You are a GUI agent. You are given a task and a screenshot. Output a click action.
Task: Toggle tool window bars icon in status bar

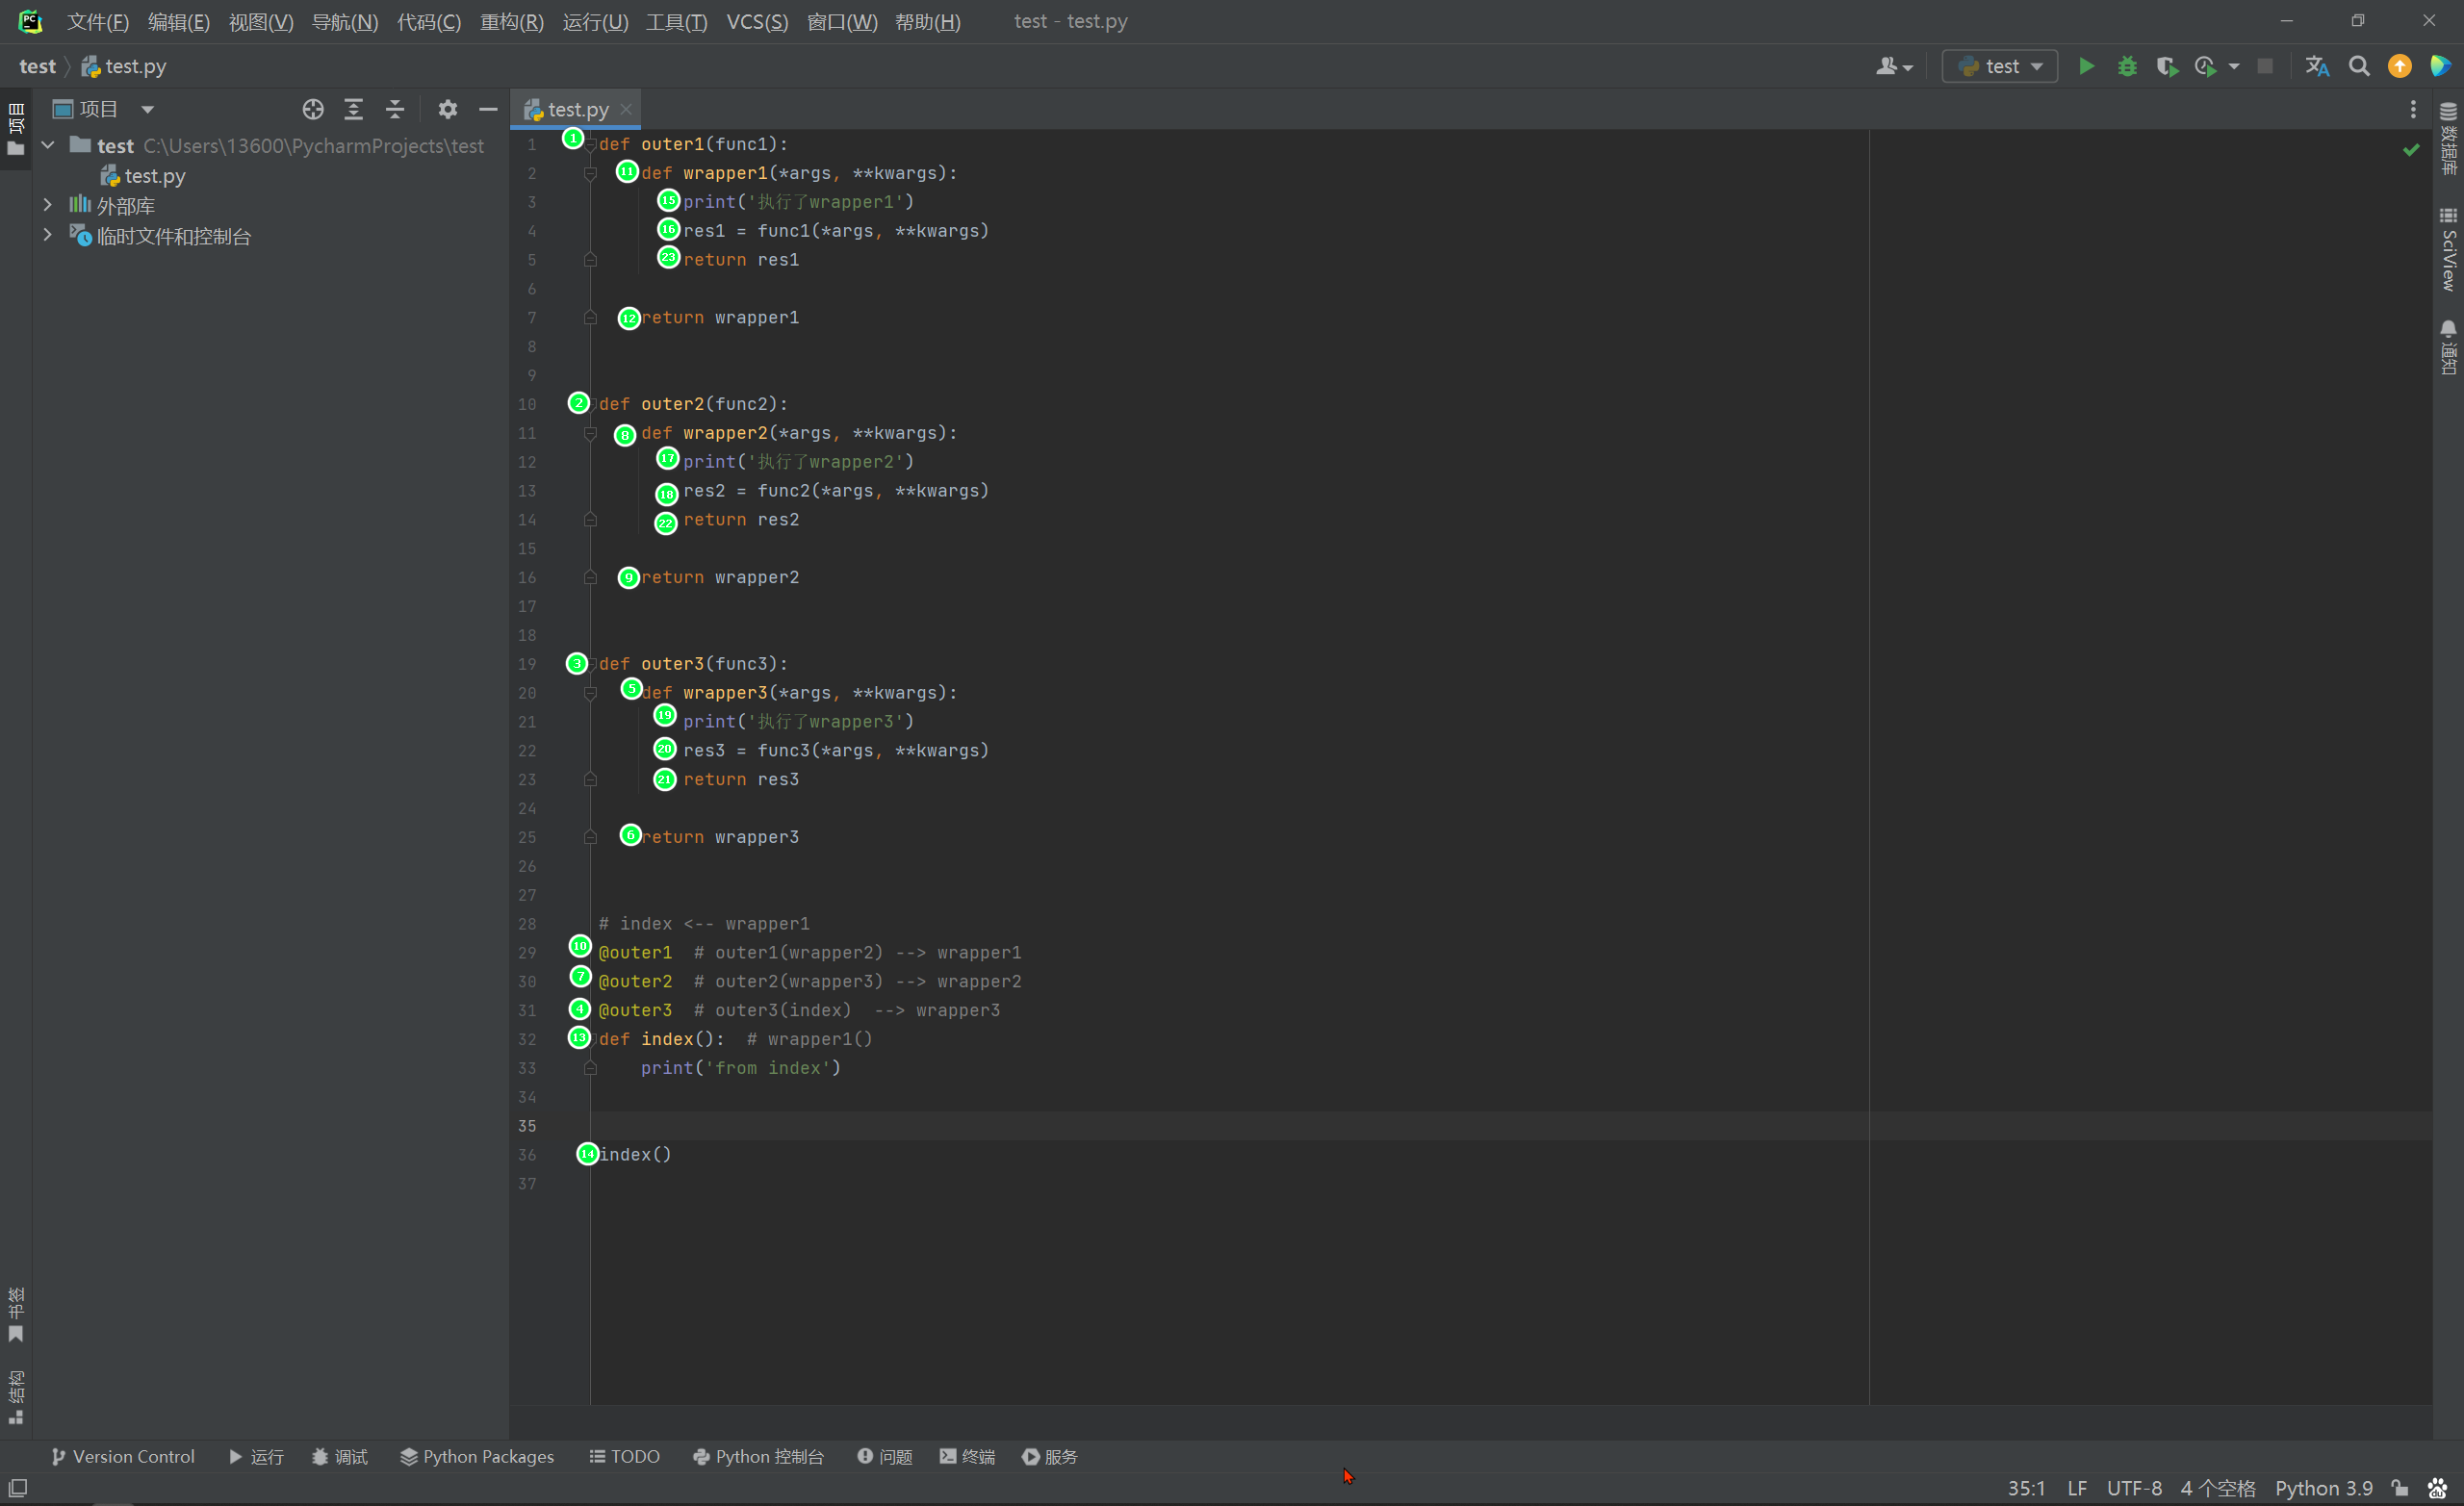[x=18, y=1488]
